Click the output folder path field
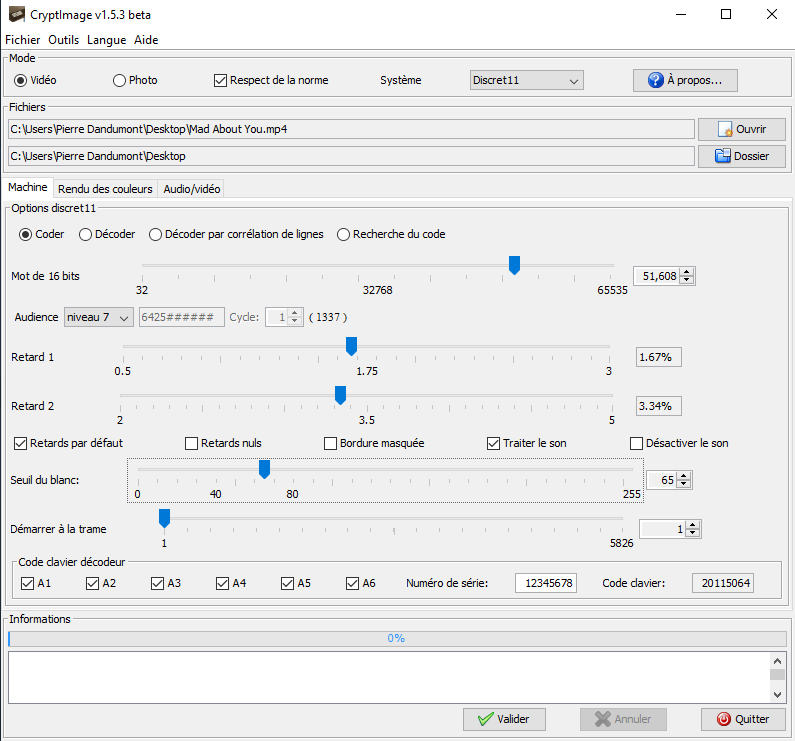The width and height of the screenshot is (795, 741). click(x=351, y=156)
